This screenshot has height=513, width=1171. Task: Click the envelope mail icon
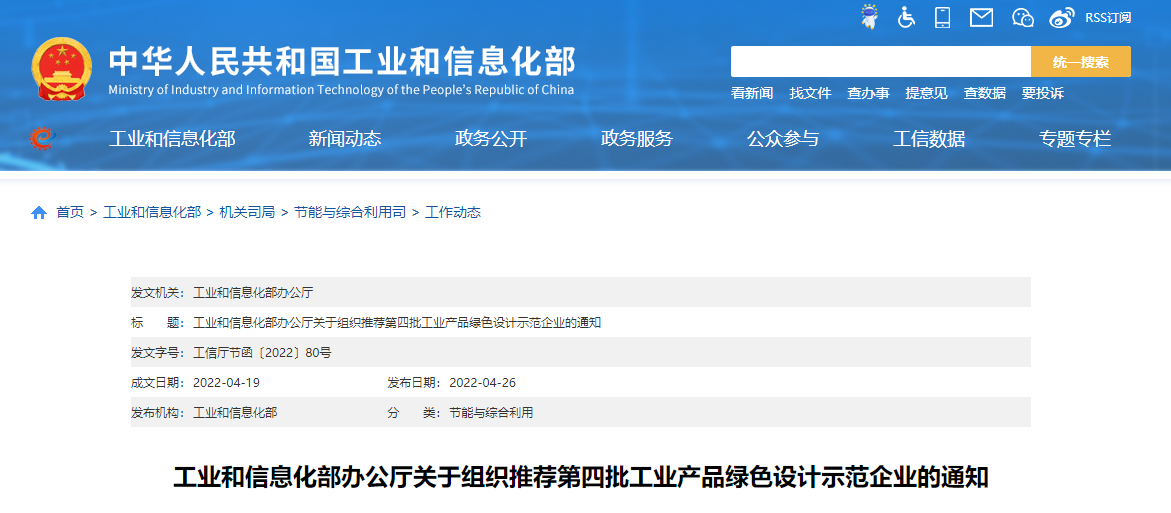tap(981, 17)
